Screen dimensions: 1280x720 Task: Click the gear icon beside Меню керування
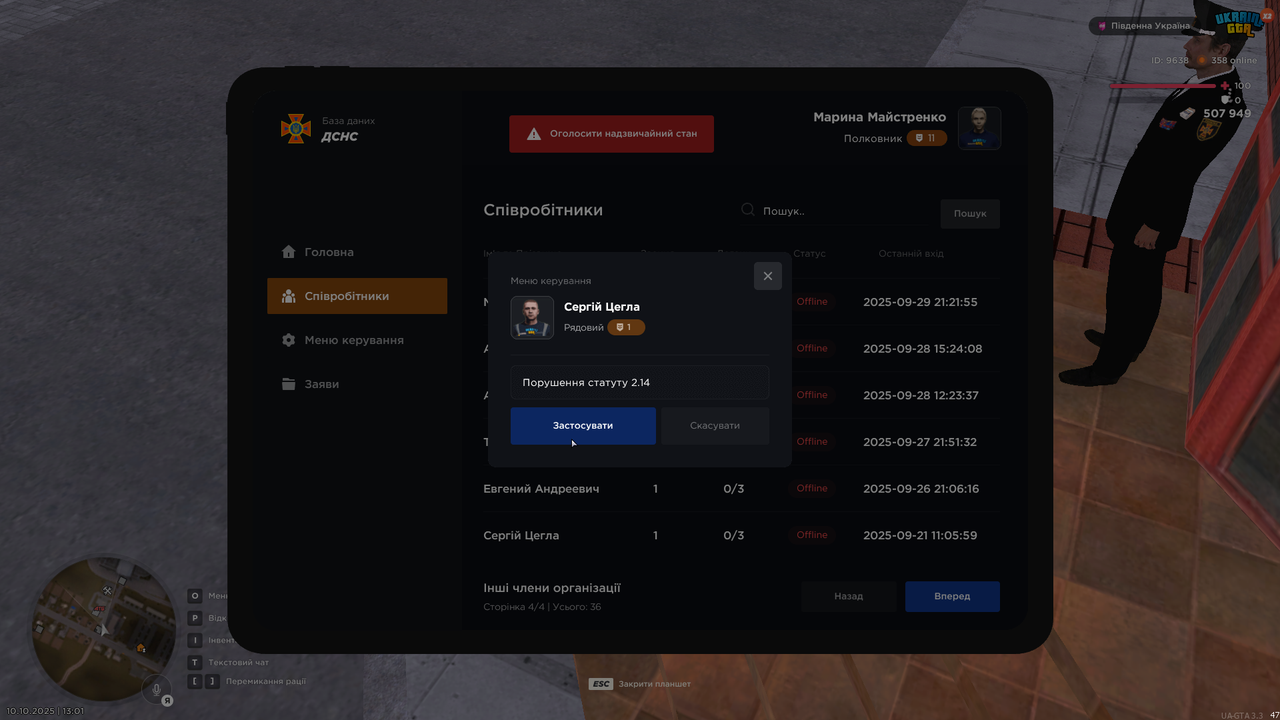point(288,340)
